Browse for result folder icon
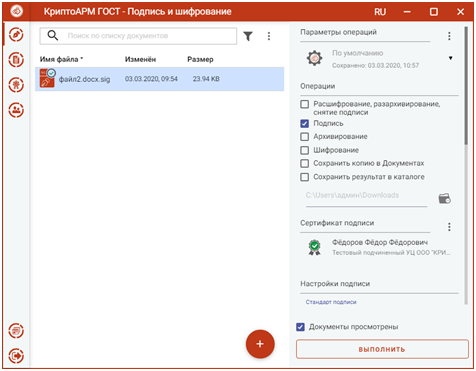476x371 pixels. point(444,198)
